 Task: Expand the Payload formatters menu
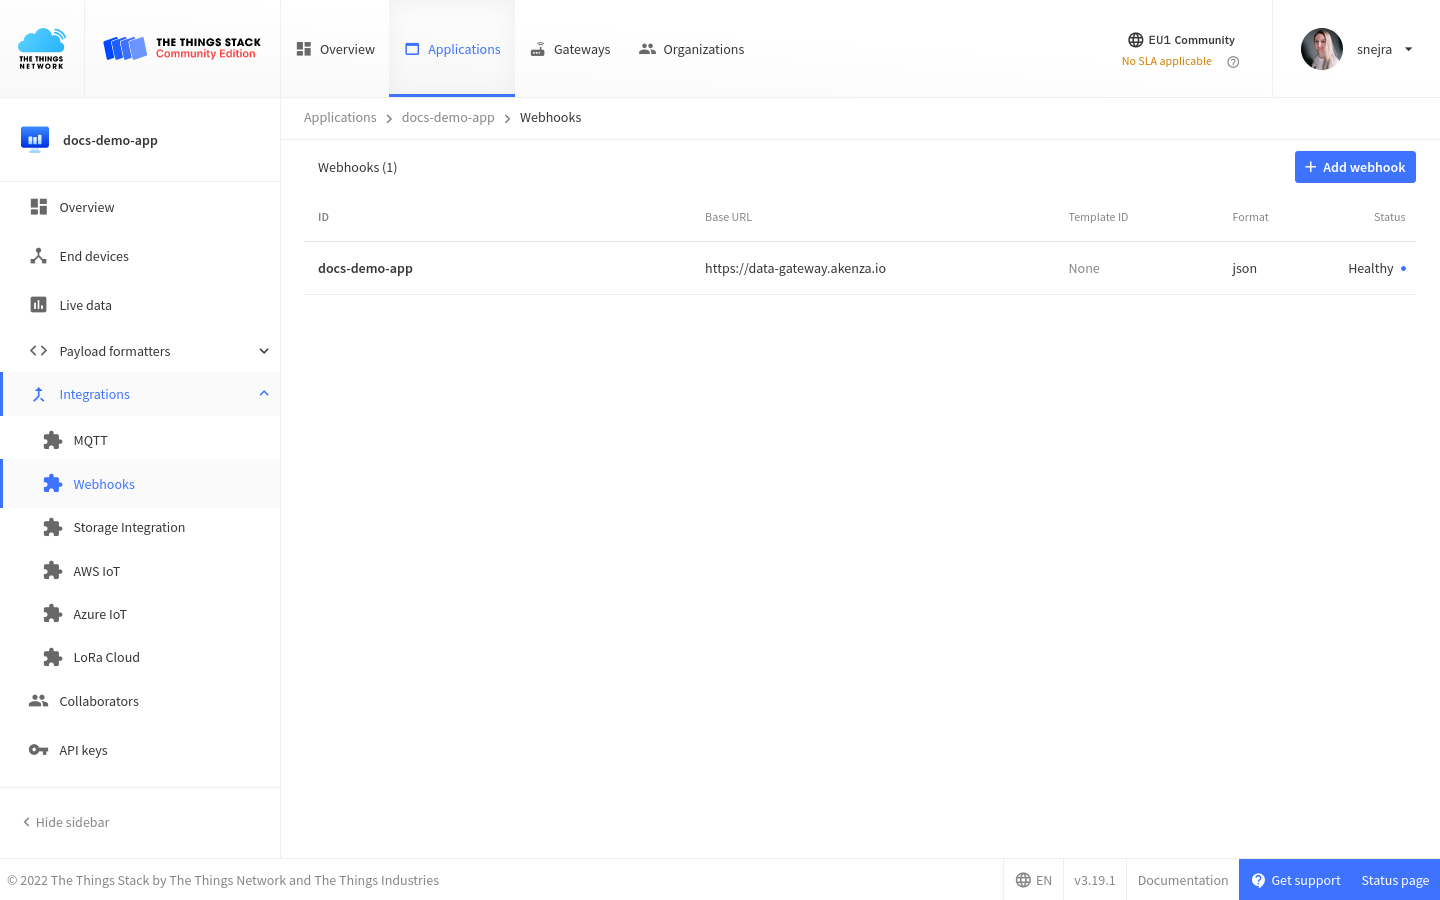click(x=115, y=351)
